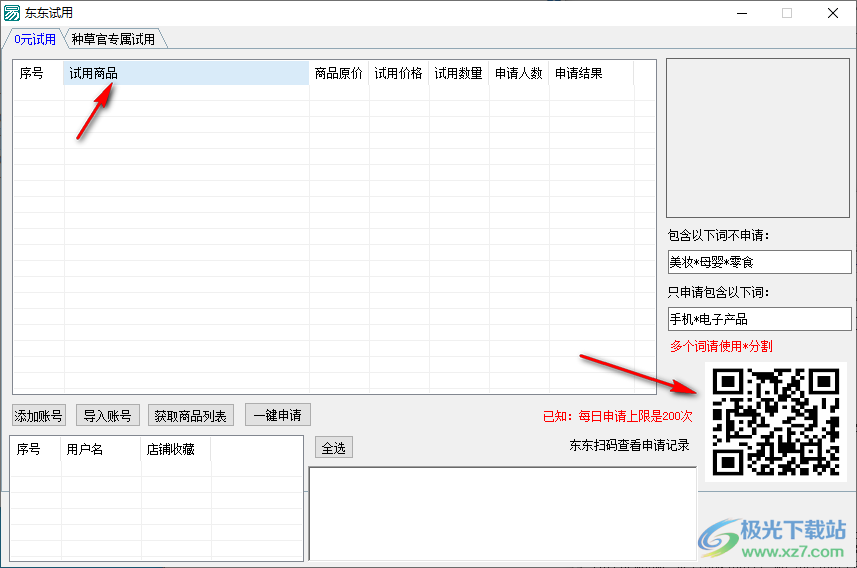This screenshot has width=857, height=568.
Task: Open the 种草官专属试用 tab
Action: coord(113,39)
